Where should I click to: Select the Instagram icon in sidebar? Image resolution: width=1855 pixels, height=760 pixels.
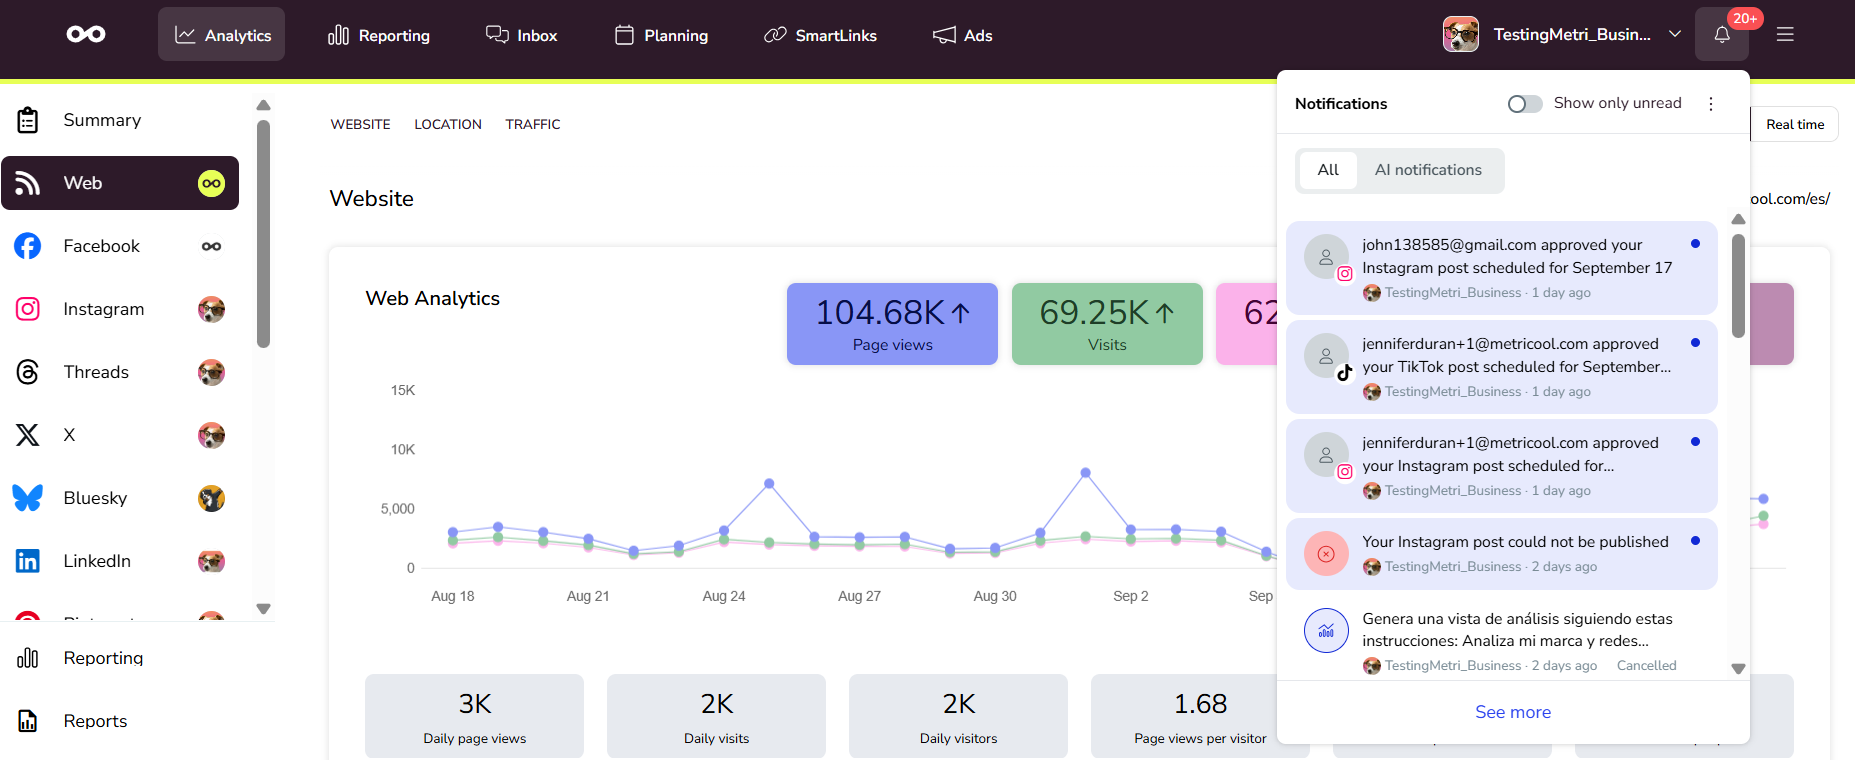[28, 309]
